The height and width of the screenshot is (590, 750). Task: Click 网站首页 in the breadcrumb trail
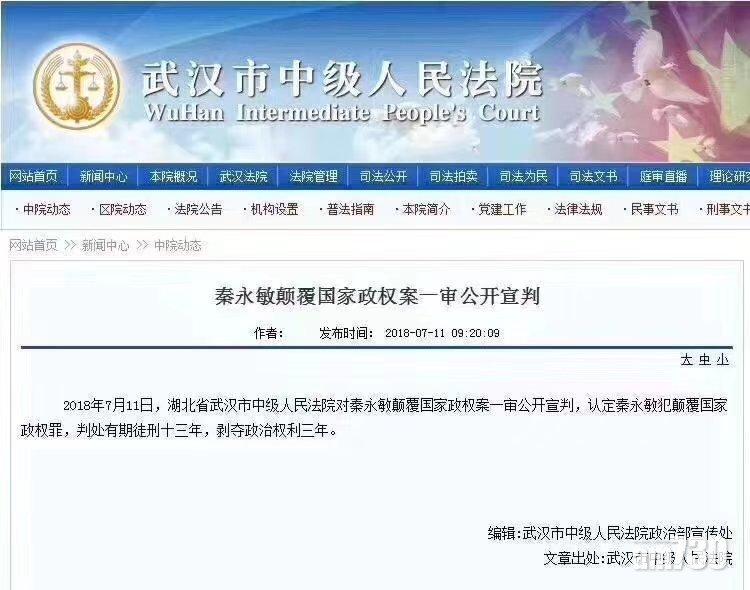(33, 245)
